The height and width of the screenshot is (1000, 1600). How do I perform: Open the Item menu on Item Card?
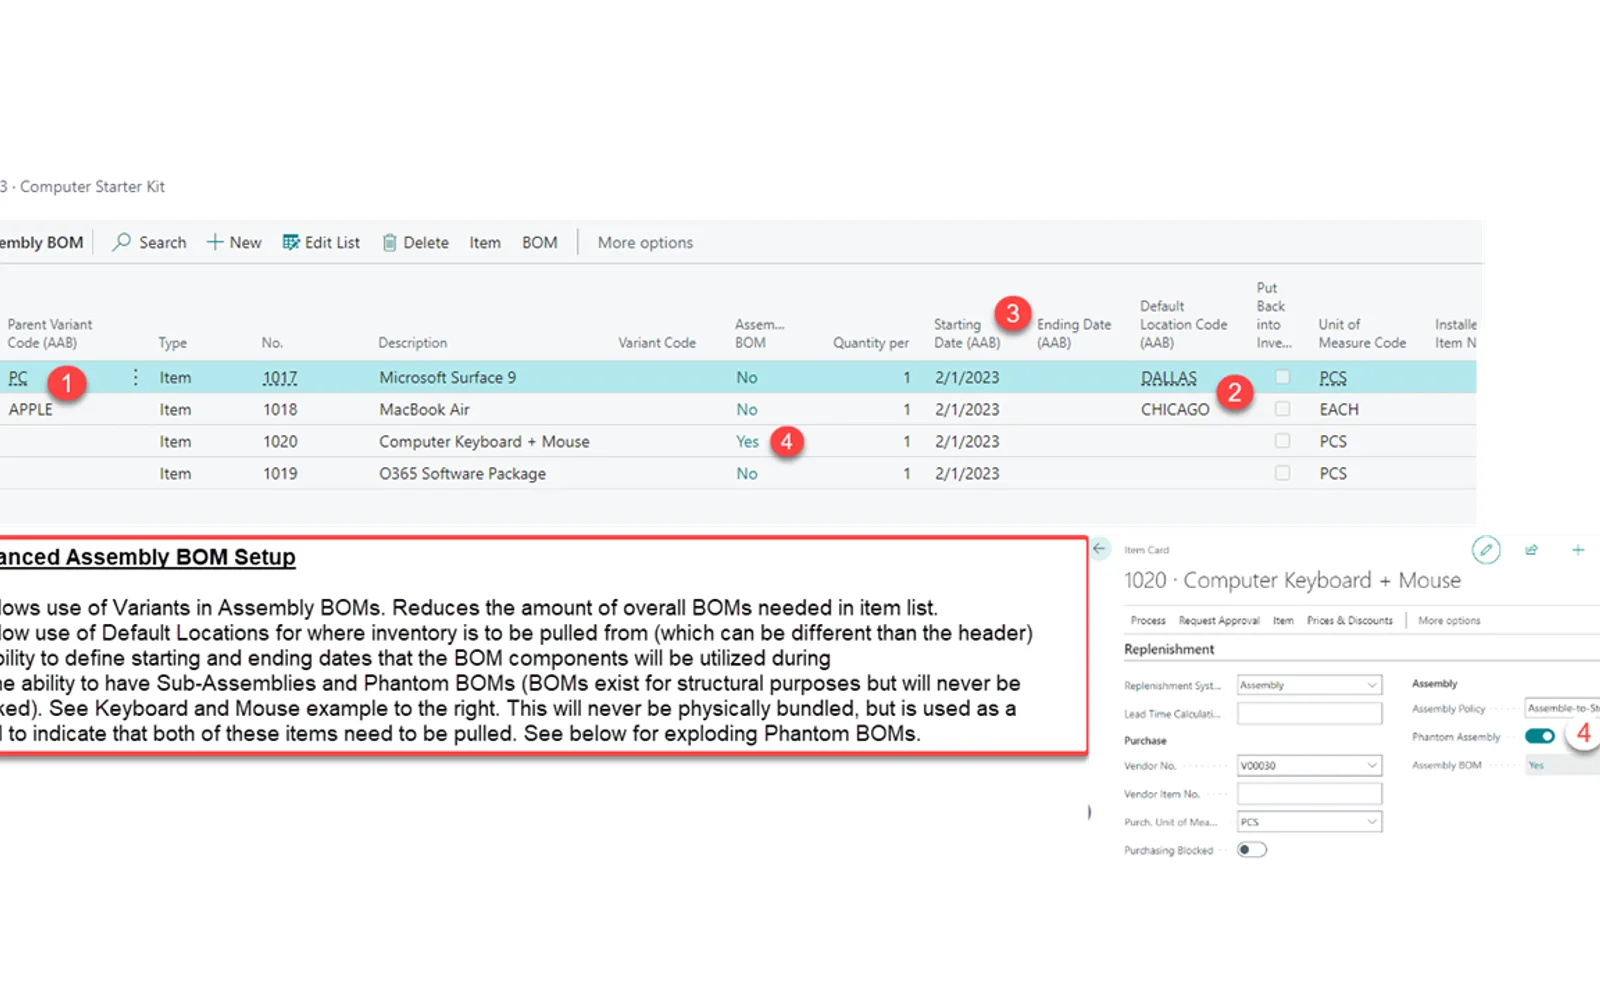[x=1283, y=620]
